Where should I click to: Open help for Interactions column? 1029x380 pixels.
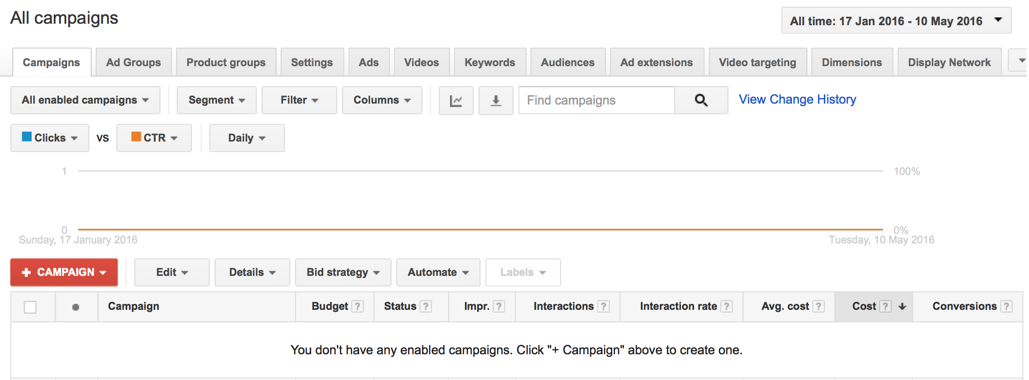603,306
